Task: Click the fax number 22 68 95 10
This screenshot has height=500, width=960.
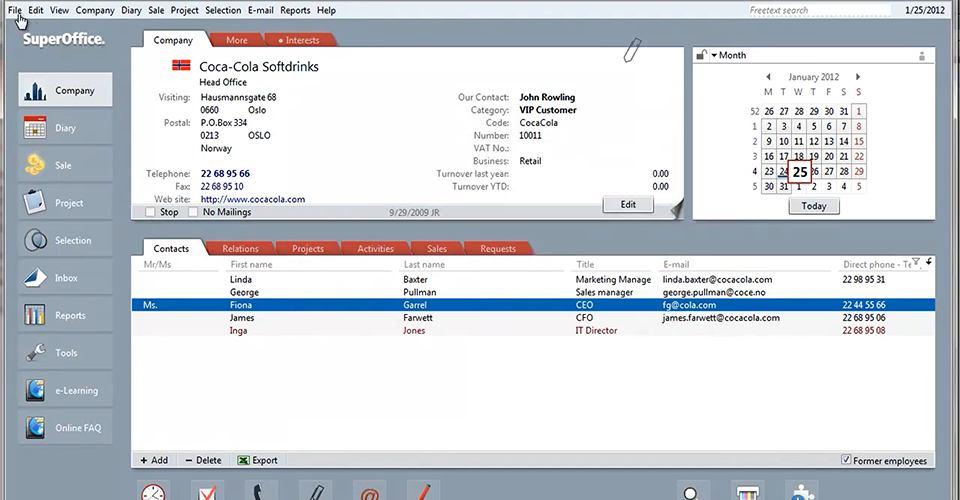Action: [222, 187]
